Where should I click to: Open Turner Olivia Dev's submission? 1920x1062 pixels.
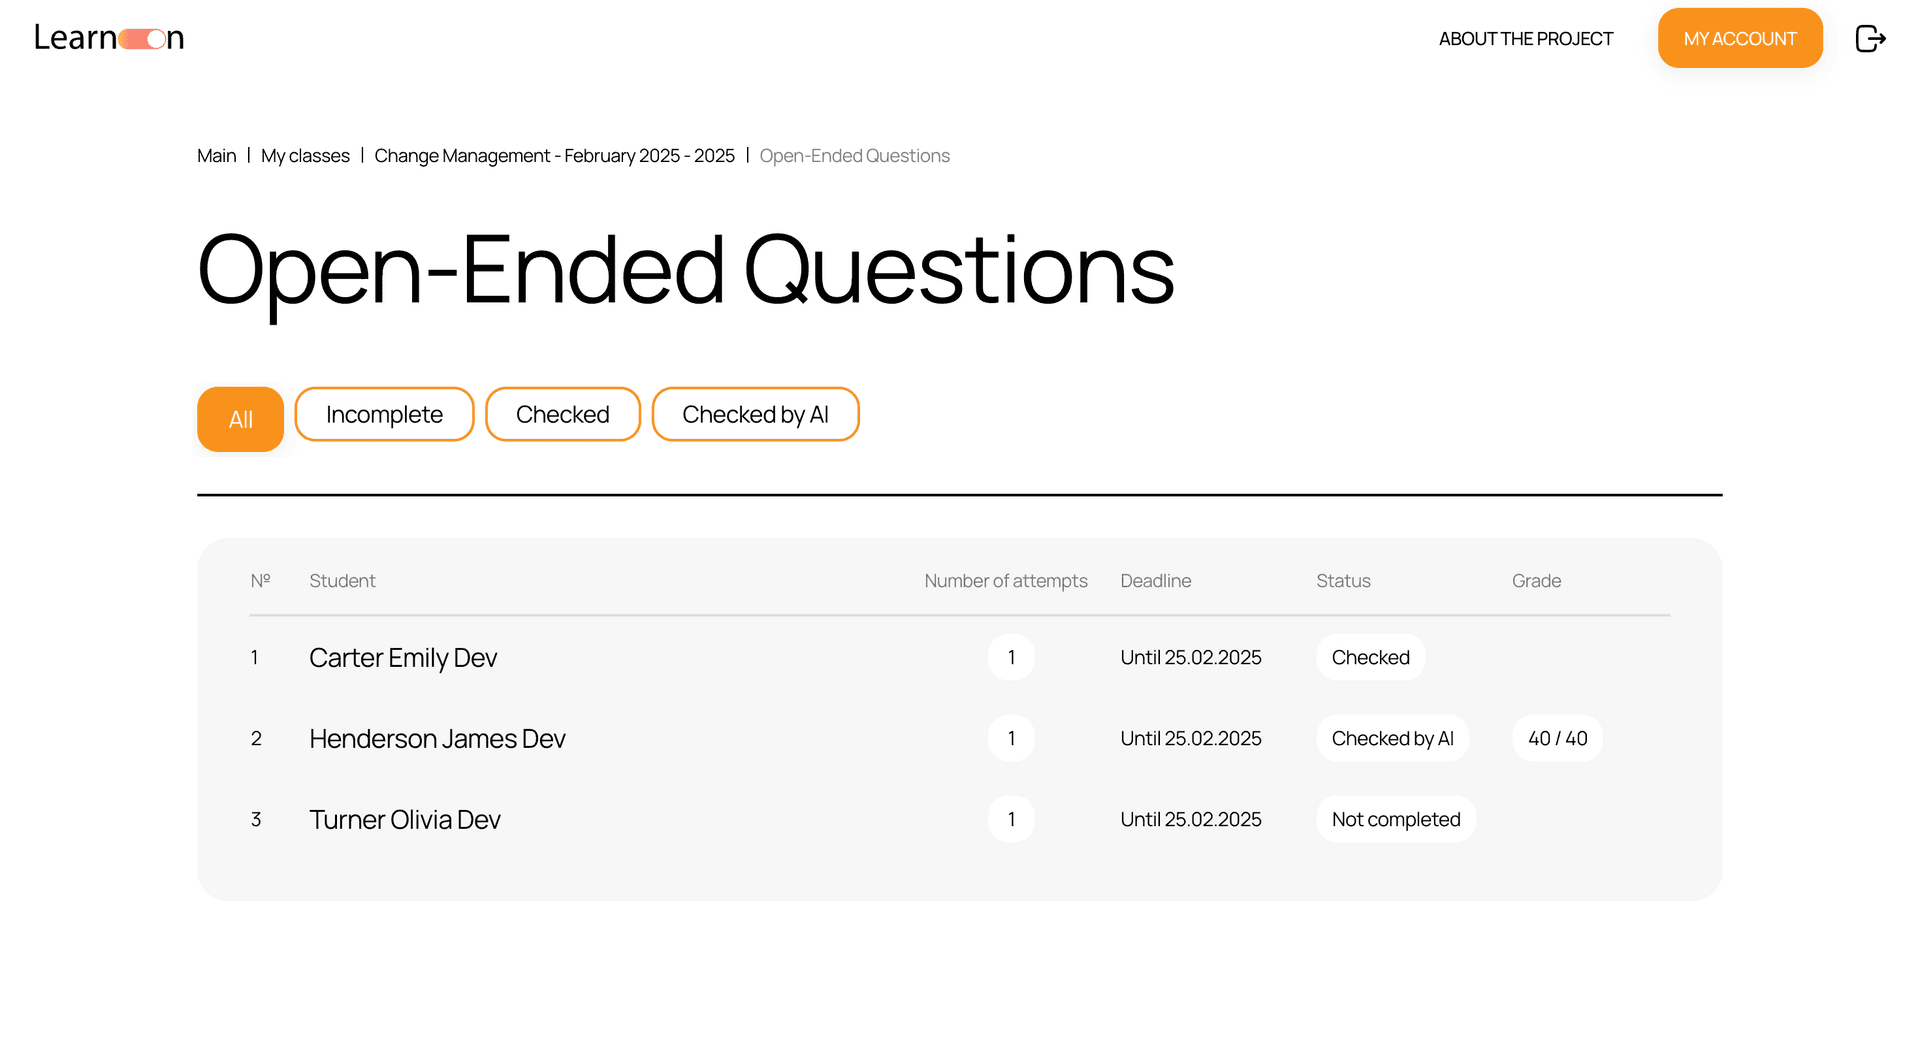click(x=405, y=820)
